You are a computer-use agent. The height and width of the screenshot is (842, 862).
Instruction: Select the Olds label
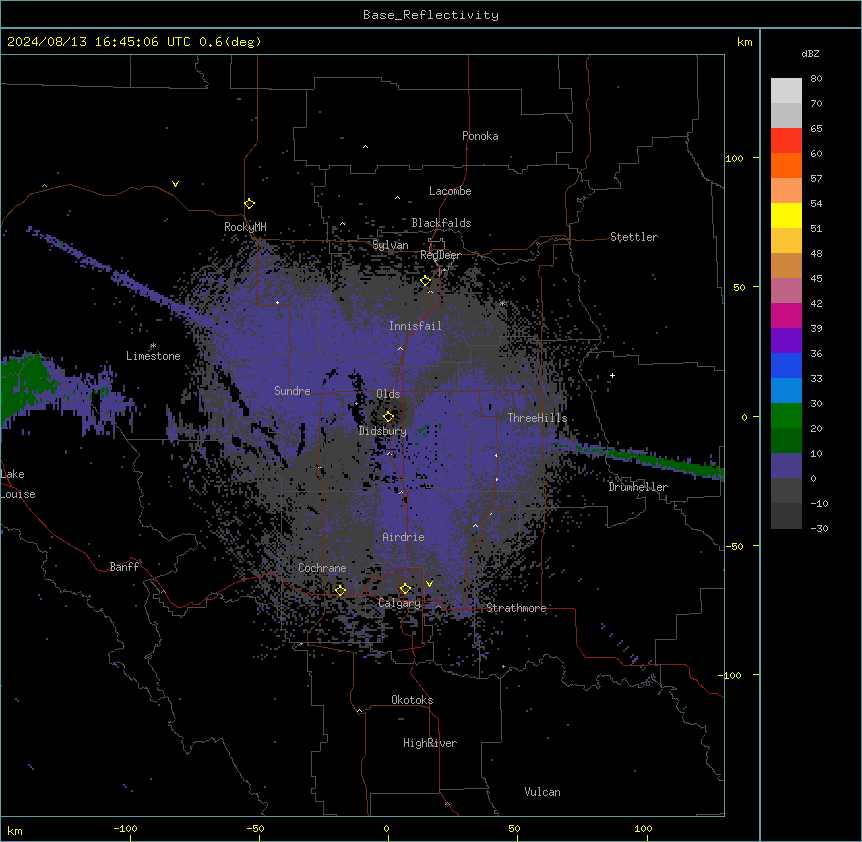pyautogui.click(x=388, y=394)
